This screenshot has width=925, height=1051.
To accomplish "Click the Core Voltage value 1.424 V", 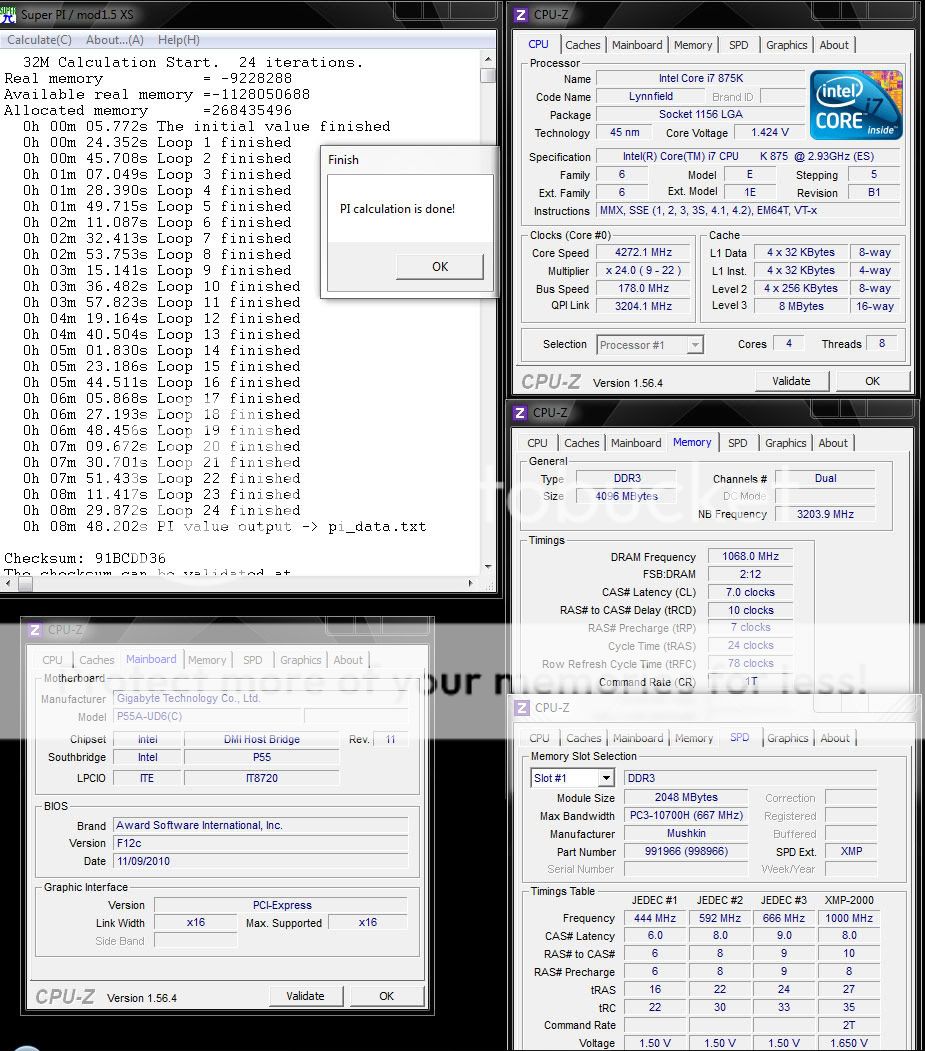I will point(769,133).
